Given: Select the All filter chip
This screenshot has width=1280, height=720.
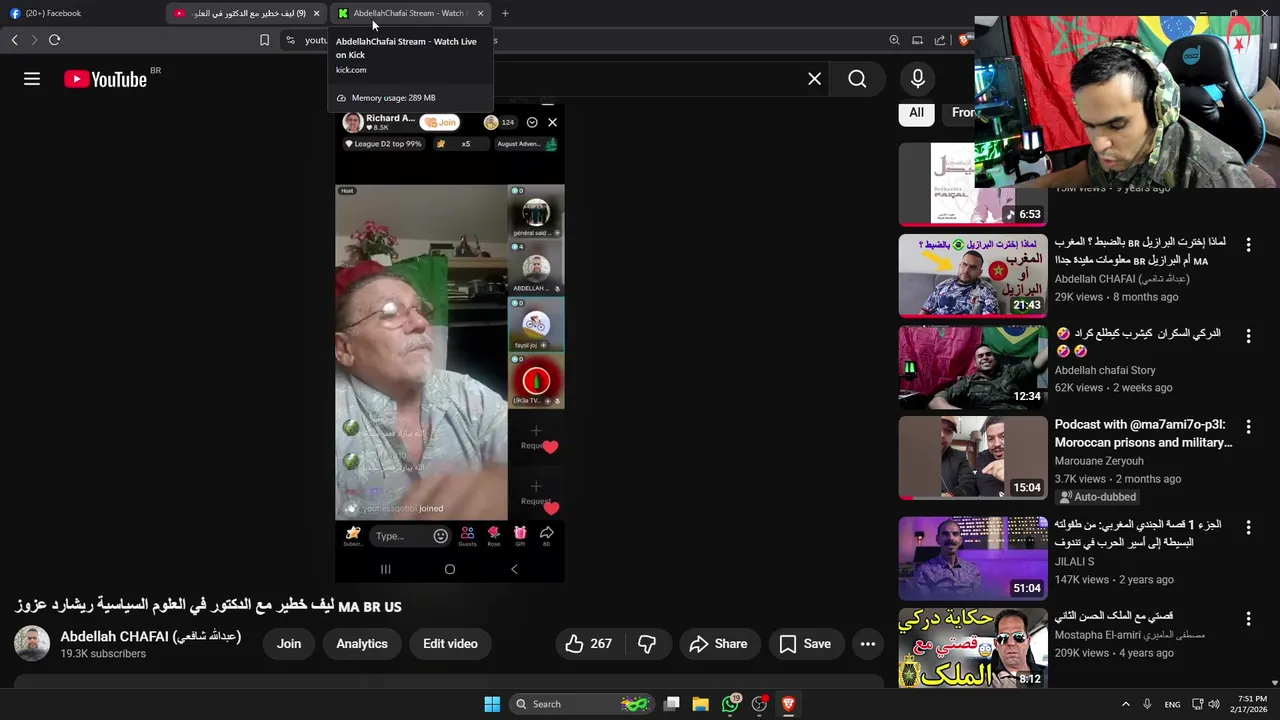Looking at the screenshot, I should point(916,112).
